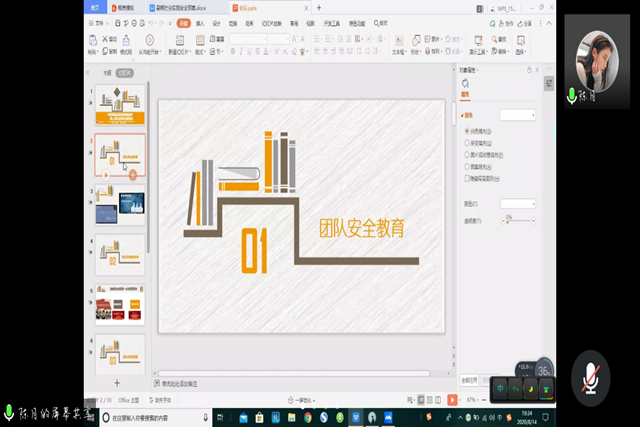
Task: Open the color dropdown in properties panel
Action: pos(518,203)
